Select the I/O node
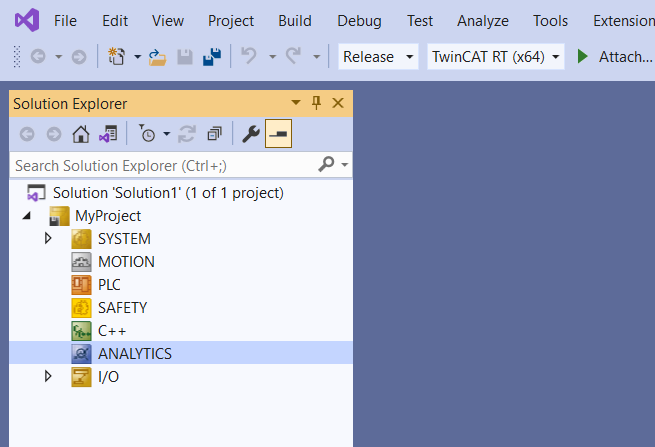Image resolution: width=655 pixels, height=447 pixels. [108, 376]
